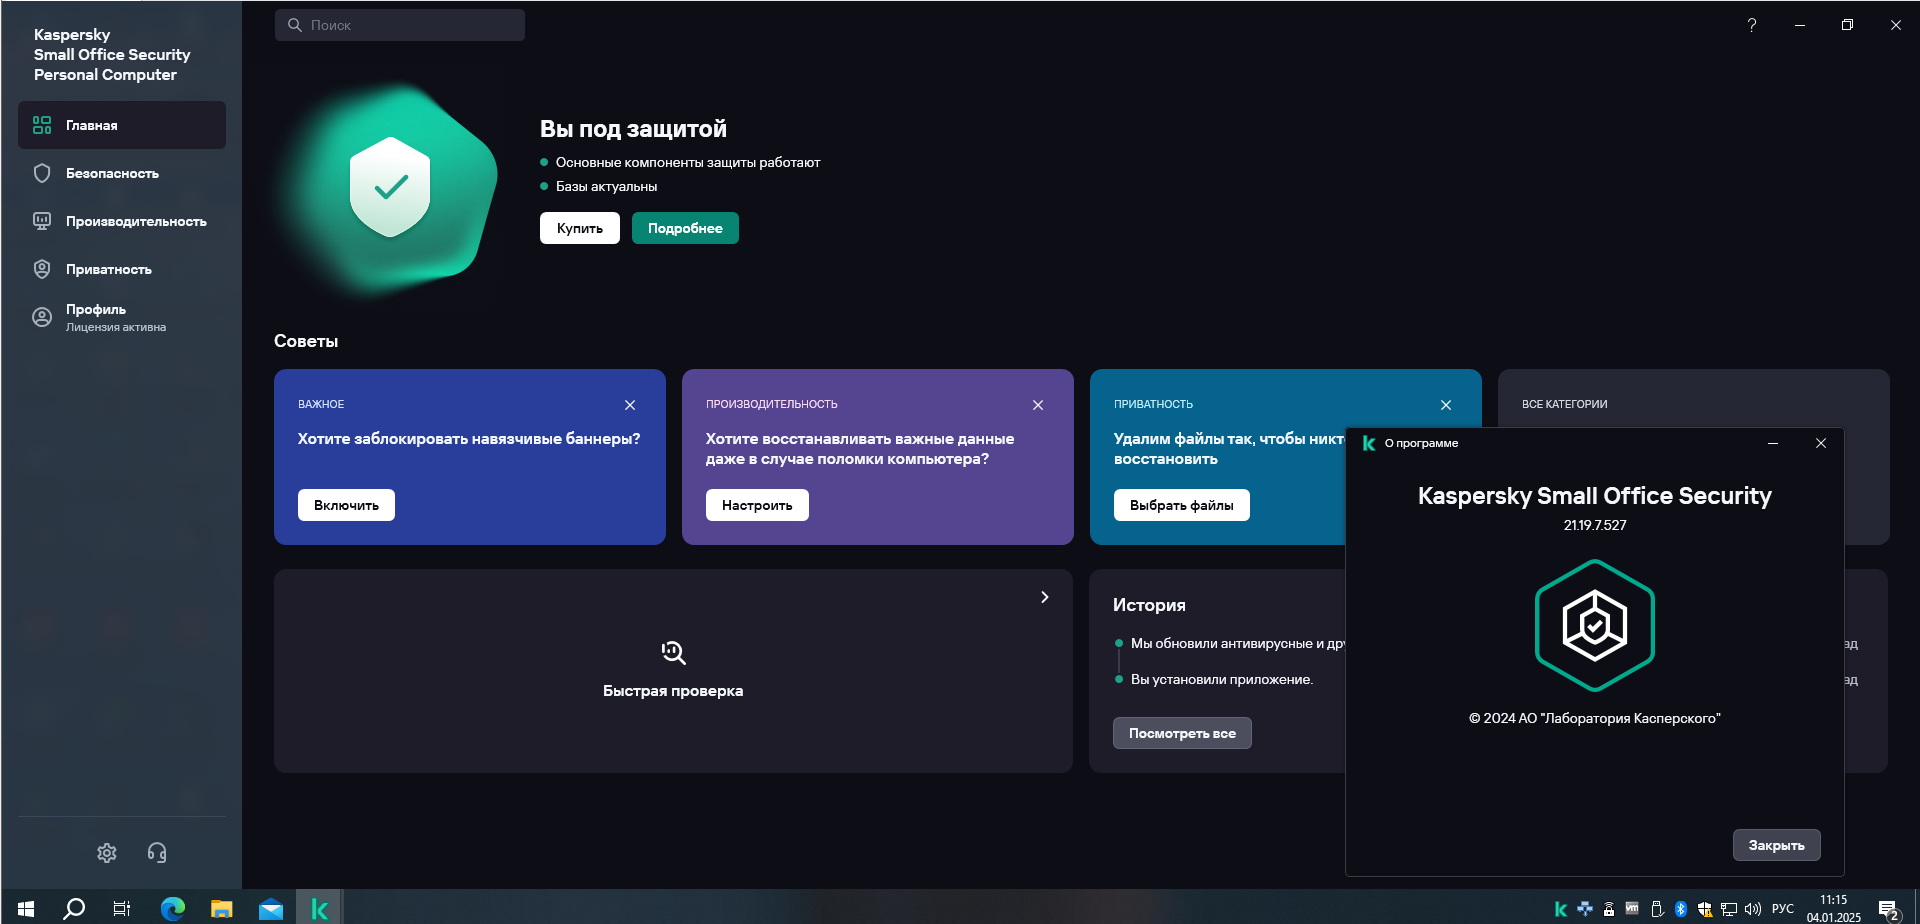
Task: Dismiss the ПРИВАТНОСТЬ tip card
Action: (x=1446, y=405)
